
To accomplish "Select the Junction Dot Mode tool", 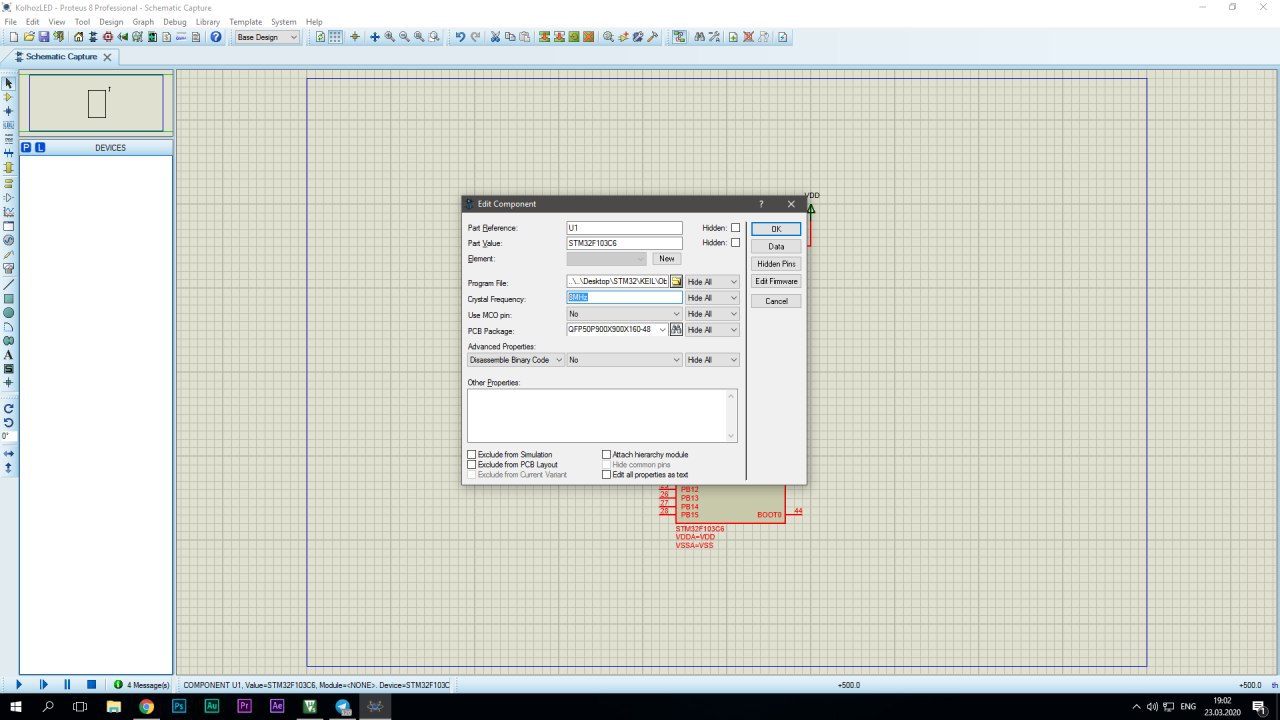I will coord(9,111).
